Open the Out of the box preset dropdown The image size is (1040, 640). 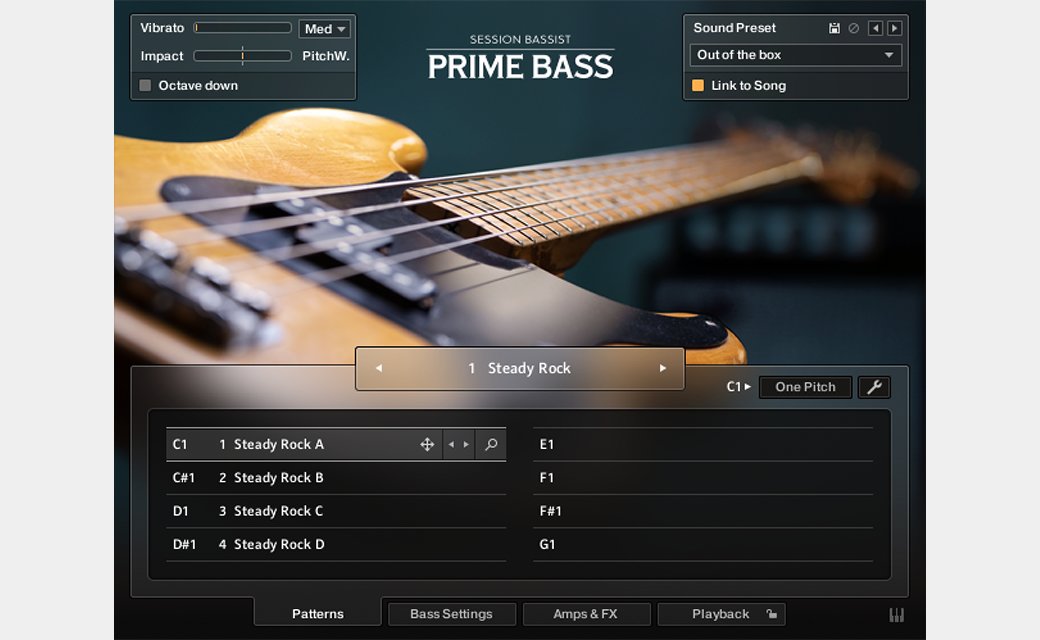tap(795, 55)
